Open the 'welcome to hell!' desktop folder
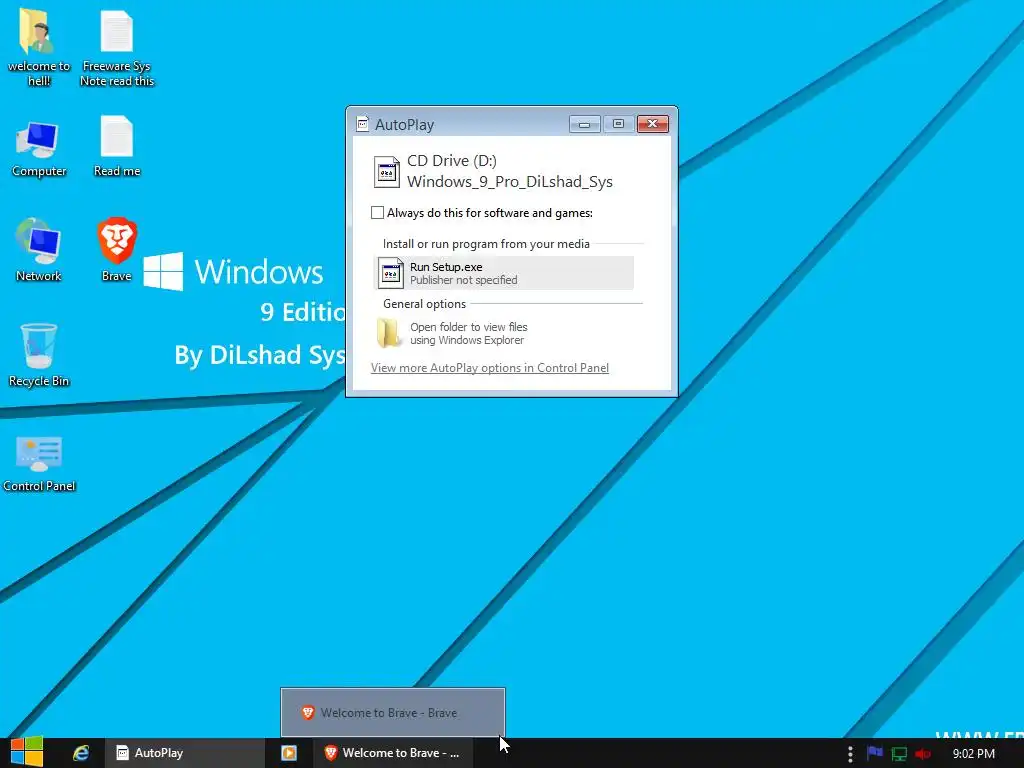 (x=37, y=48)
